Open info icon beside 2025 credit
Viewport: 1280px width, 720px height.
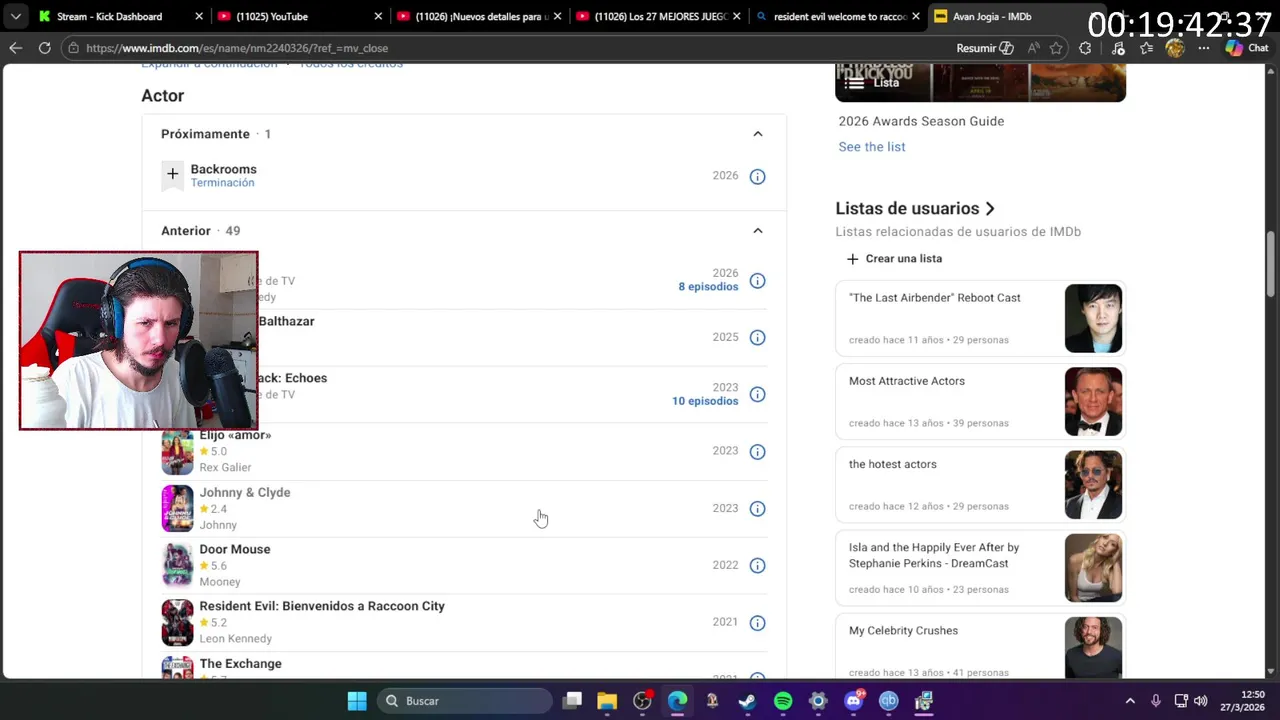click(757, 338)
